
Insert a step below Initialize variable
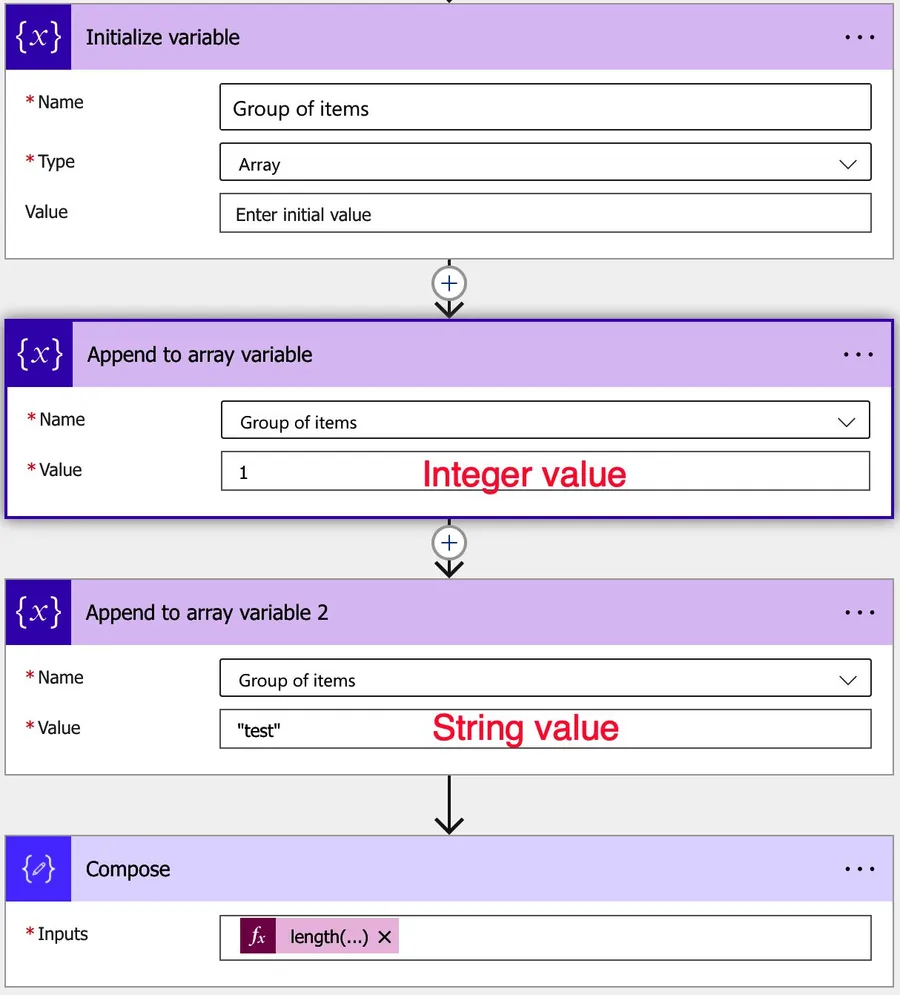(449, 284)
